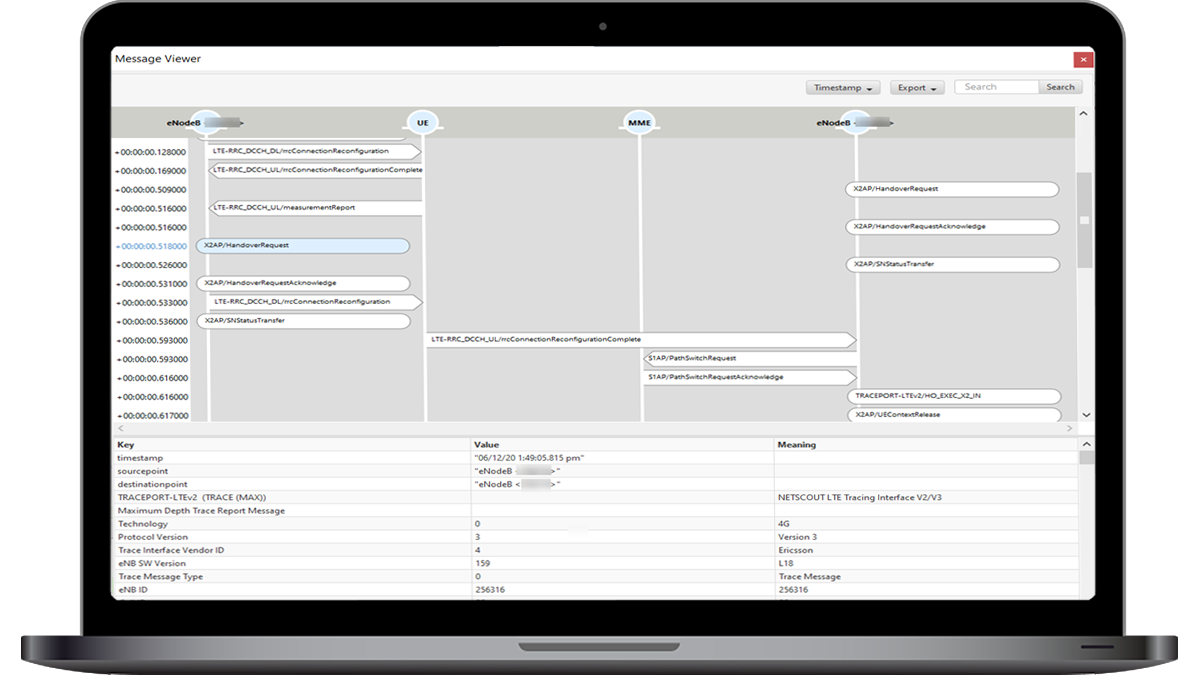Screen dimensions: 1200x675
Task: Click the Search button
Action: point(1060,87)
